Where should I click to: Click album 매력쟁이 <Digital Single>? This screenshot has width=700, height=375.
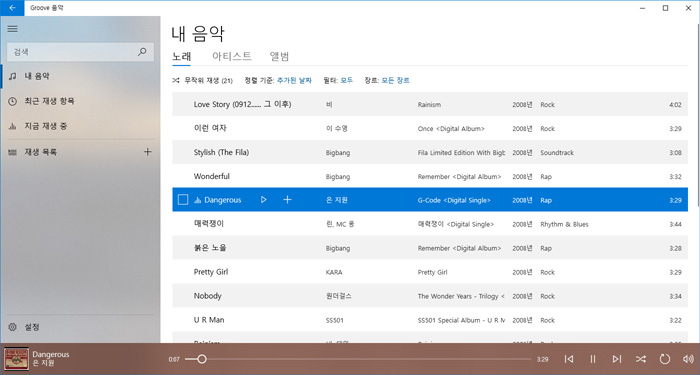pyautogui.click(x=456, y=224)
